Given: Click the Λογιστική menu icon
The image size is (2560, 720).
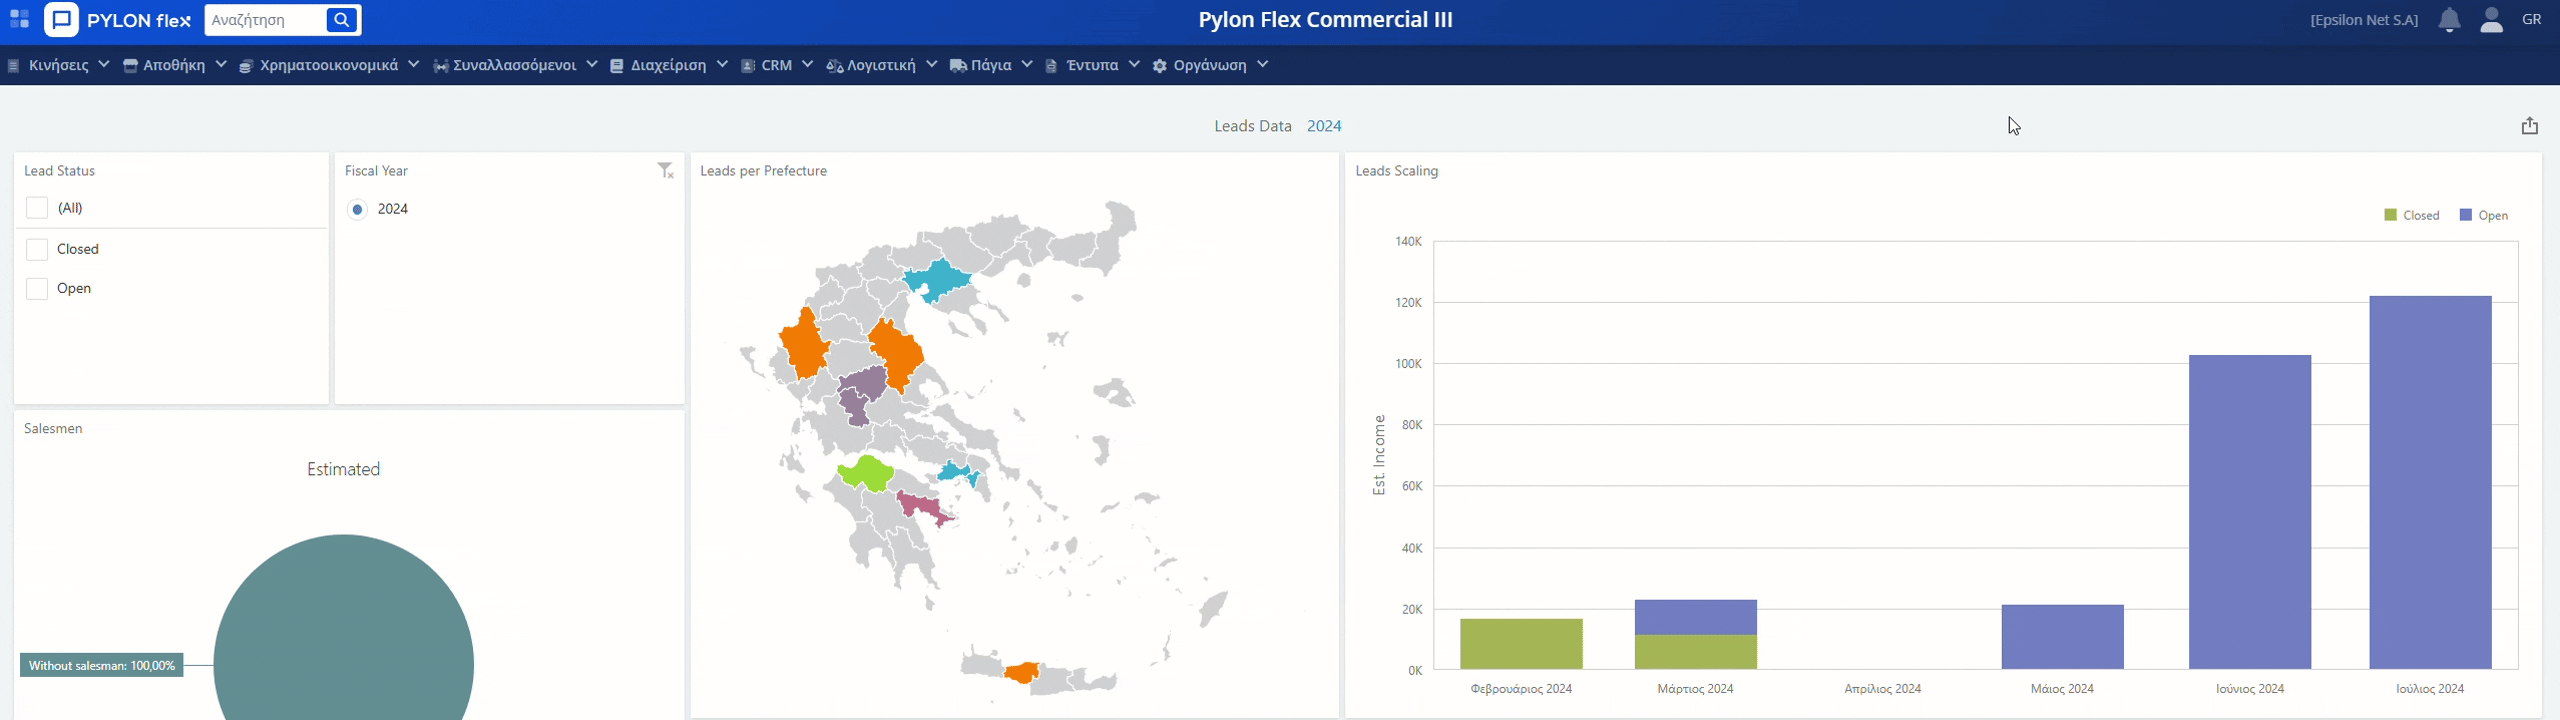Looking at the screenshot, I should pyautogui.click(x=834, y=66).
